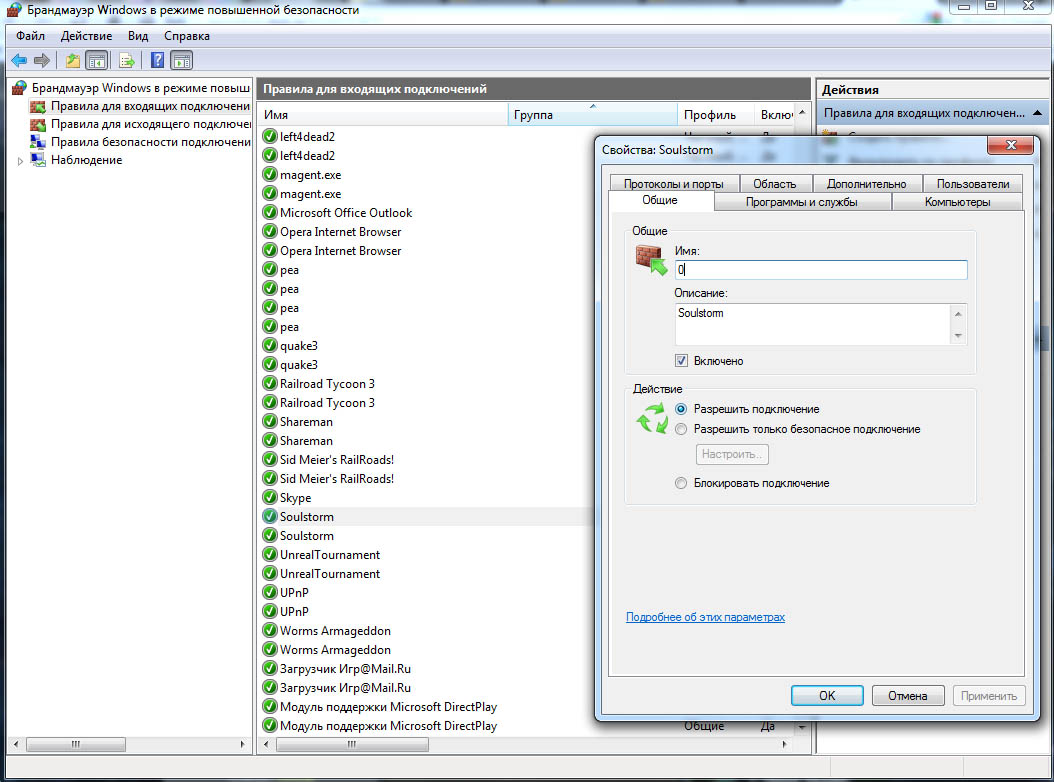The image size is (1054, 782).
Task: Open Help via the question mark icon
Action: [x=157, y=61]
